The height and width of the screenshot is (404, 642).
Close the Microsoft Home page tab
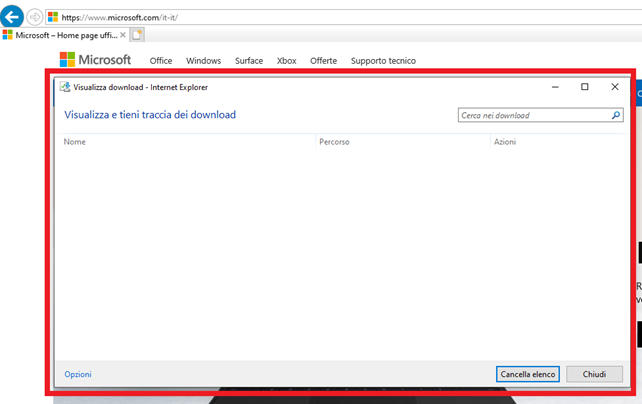(123, 35)
